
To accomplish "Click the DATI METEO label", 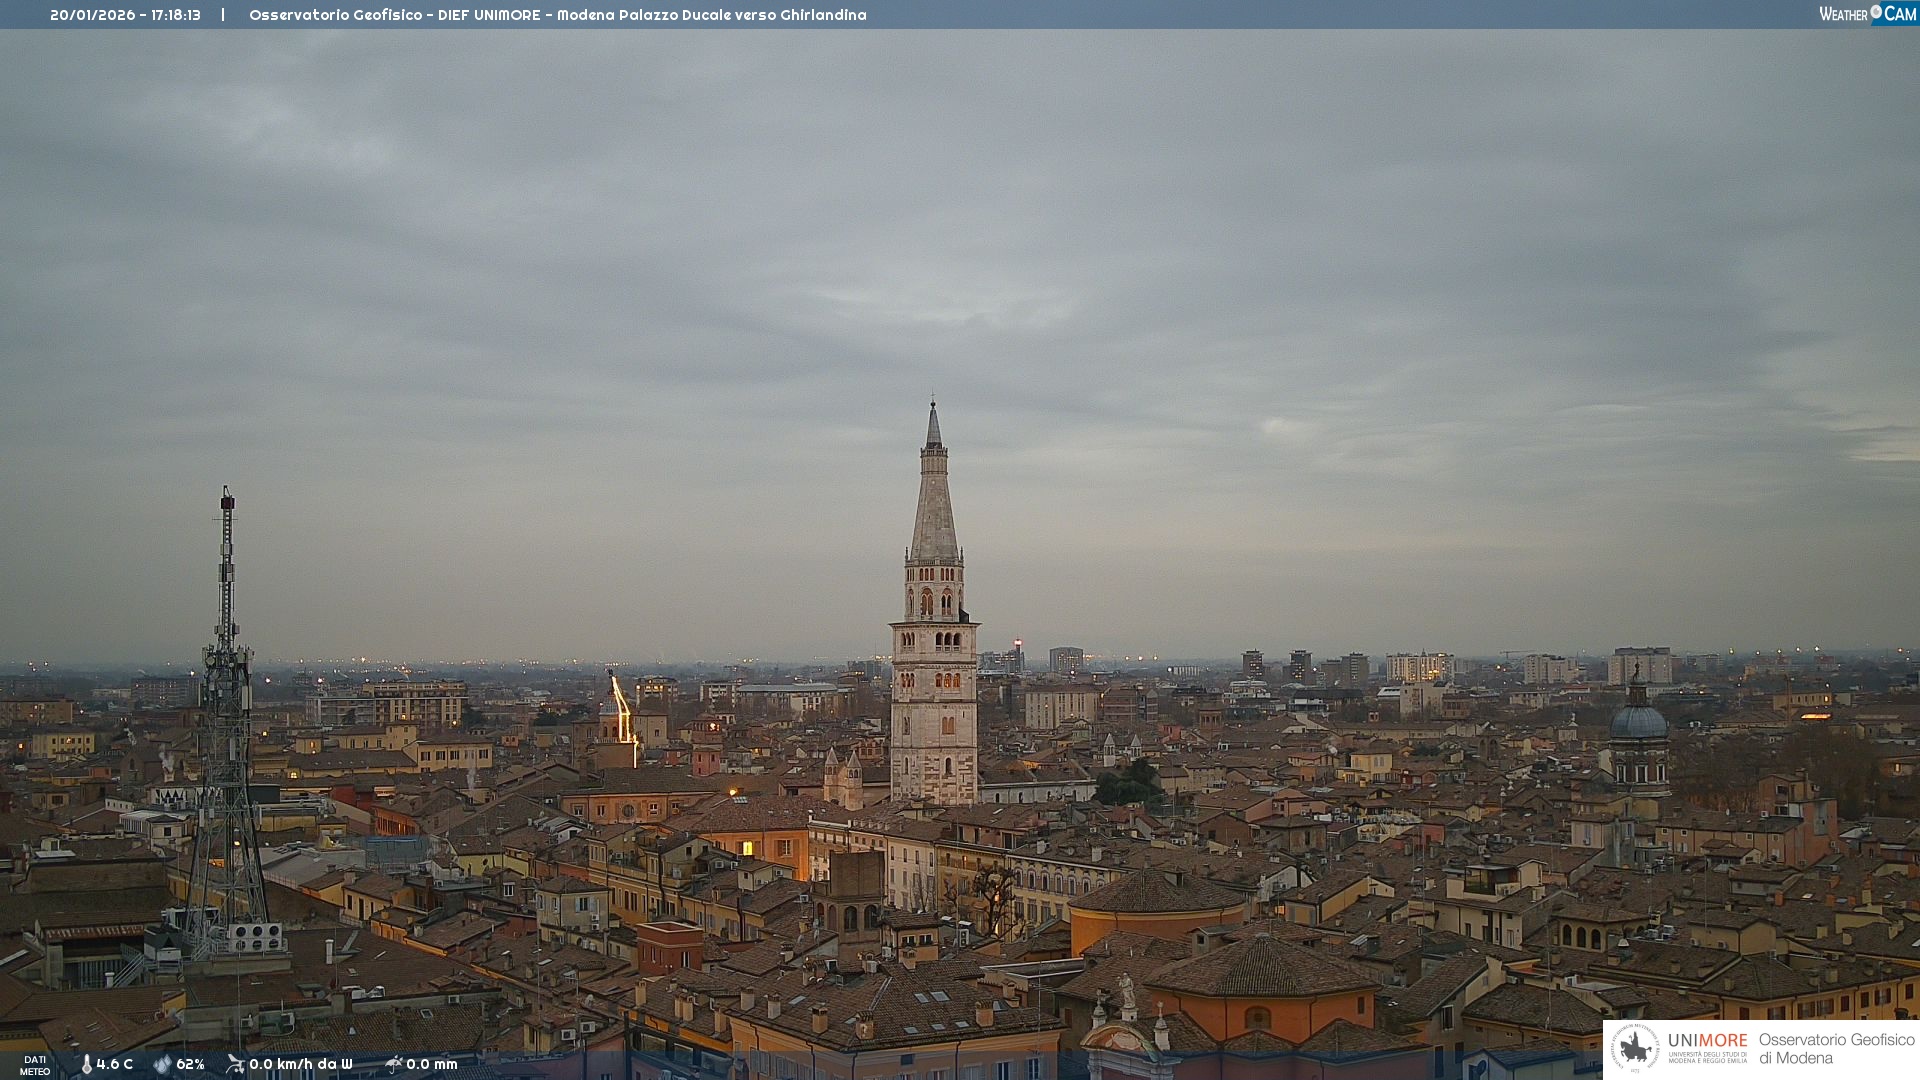I will coord(35,1065).
